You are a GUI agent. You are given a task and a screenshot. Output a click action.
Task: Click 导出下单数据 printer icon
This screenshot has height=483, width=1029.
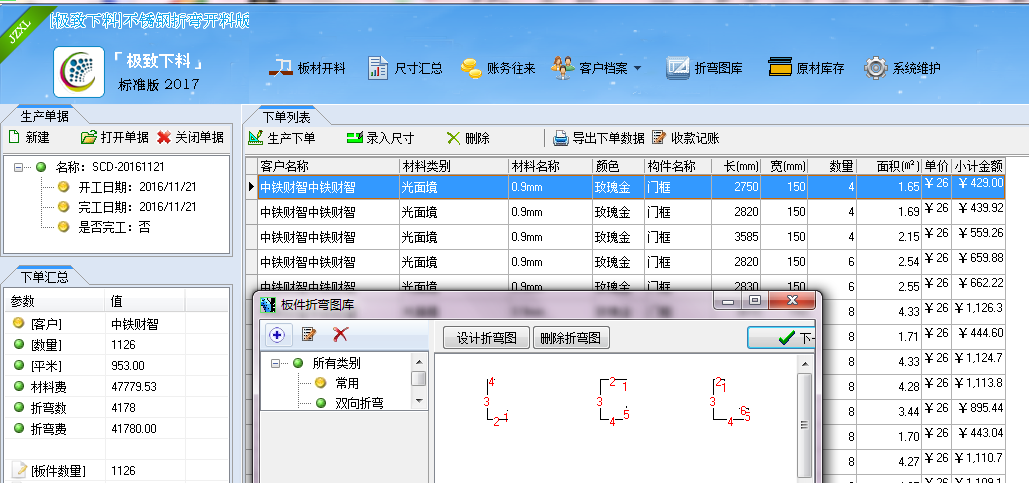point(560,138)
